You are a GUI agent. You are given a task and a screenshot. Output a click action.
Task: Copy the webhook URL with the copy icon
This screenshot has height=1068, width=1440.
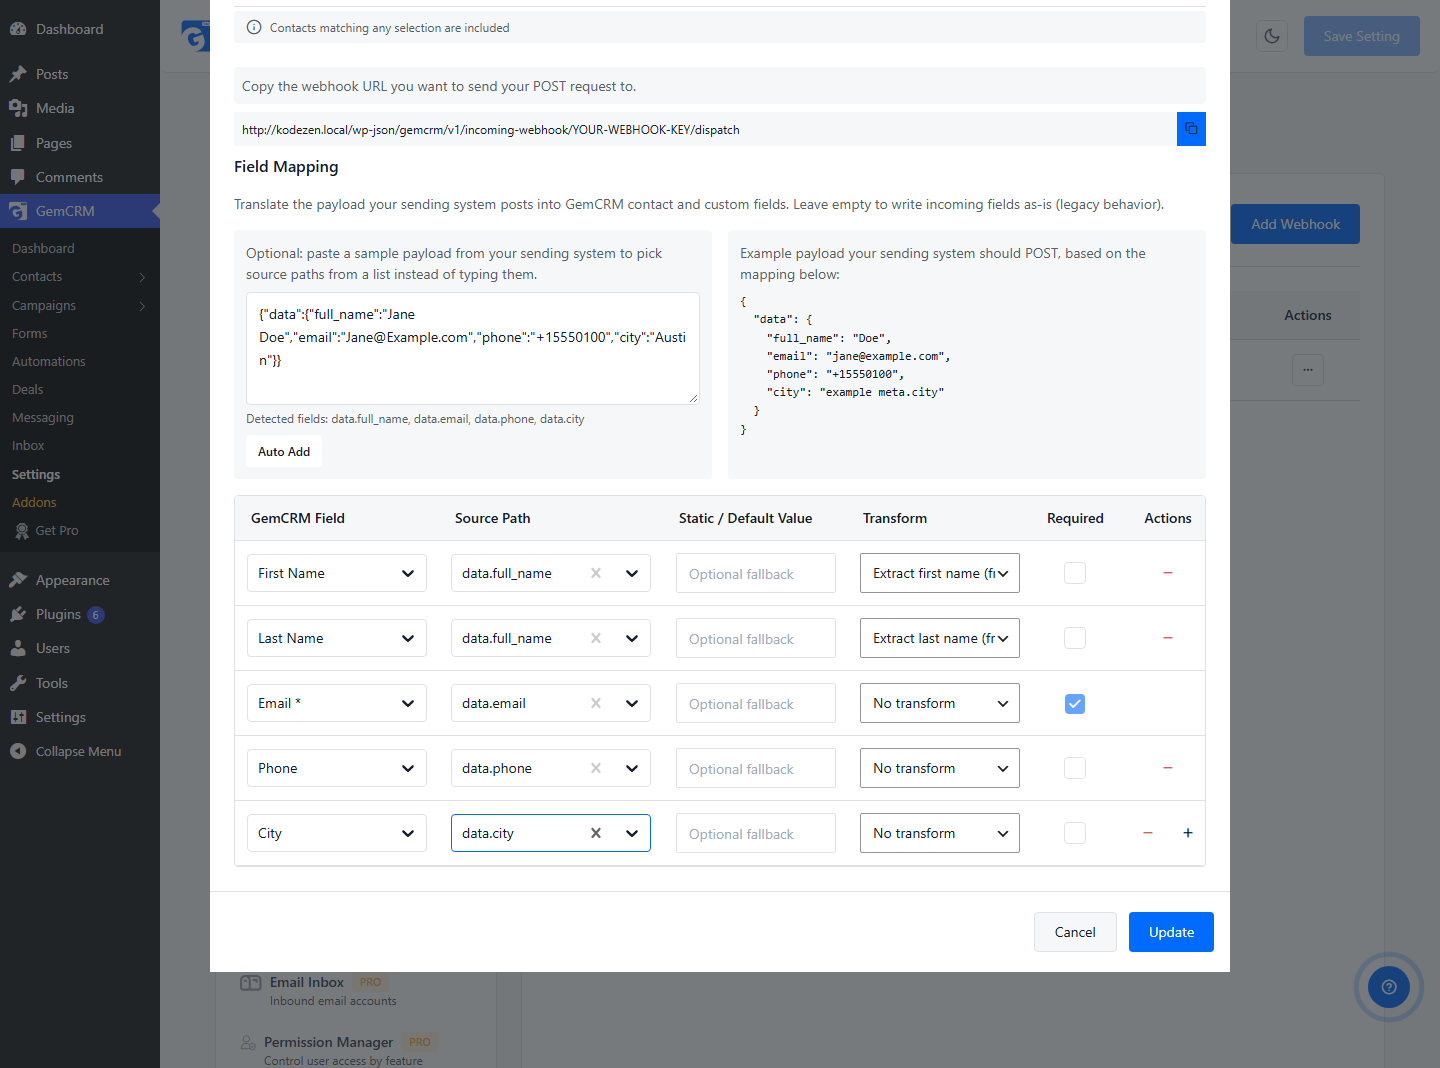[1191, 129]
